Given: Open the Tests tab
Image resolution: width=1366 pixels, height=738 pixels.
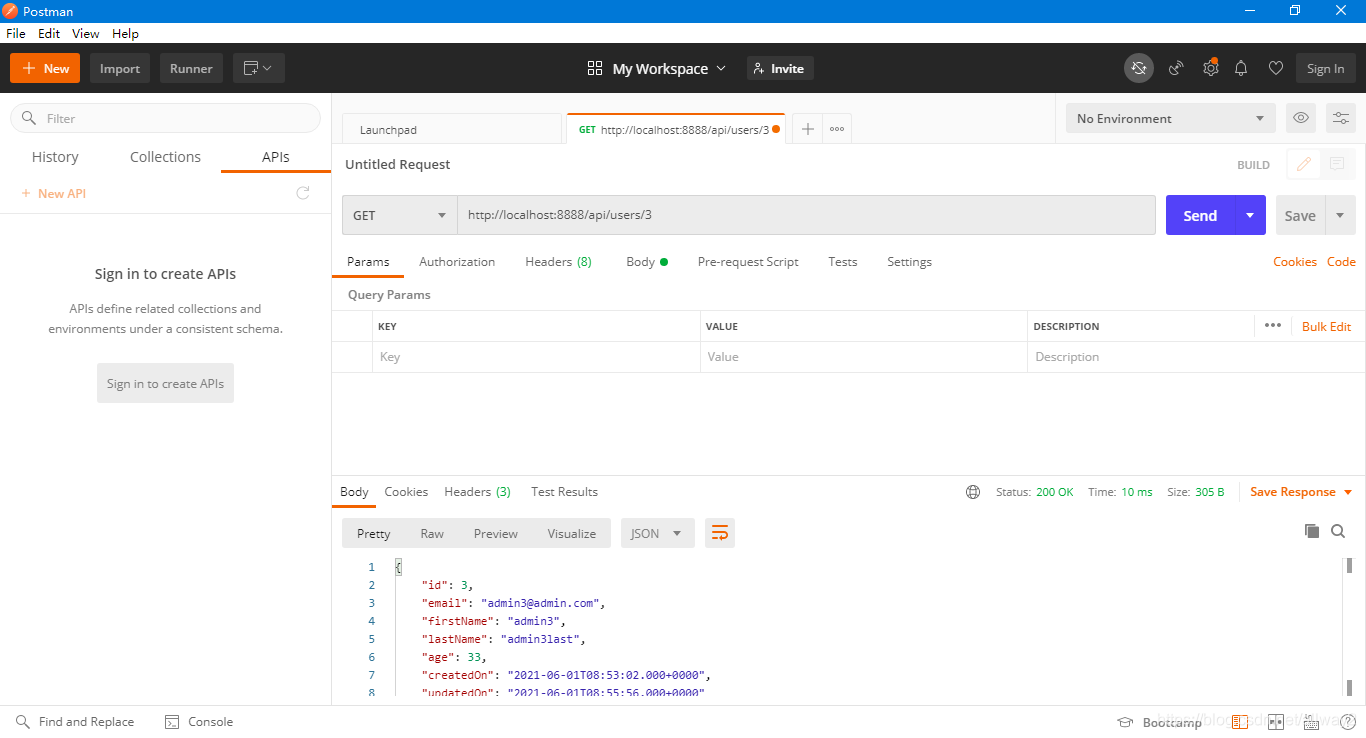Looking at the screenshot, I should [x=843, y=262].
